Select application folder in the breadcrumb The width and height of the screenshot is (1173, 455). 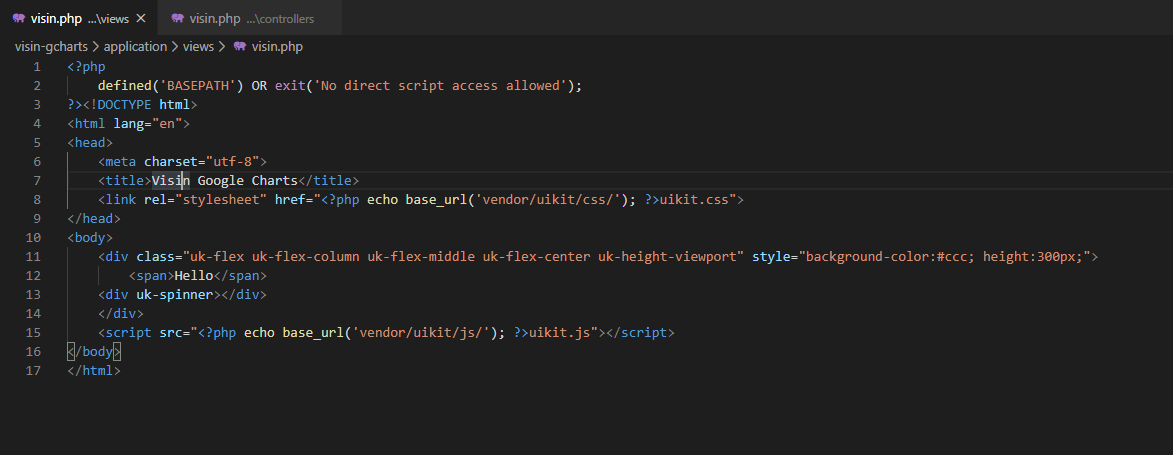(x=135, y=46)
